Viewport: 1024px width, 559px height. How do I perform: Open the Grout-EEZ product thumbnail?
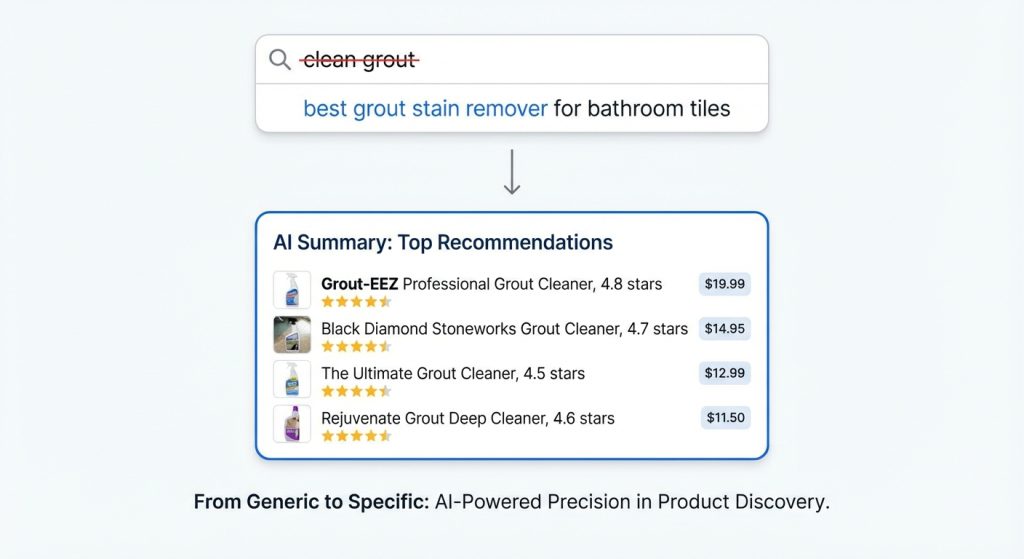[x=292, y=290]
